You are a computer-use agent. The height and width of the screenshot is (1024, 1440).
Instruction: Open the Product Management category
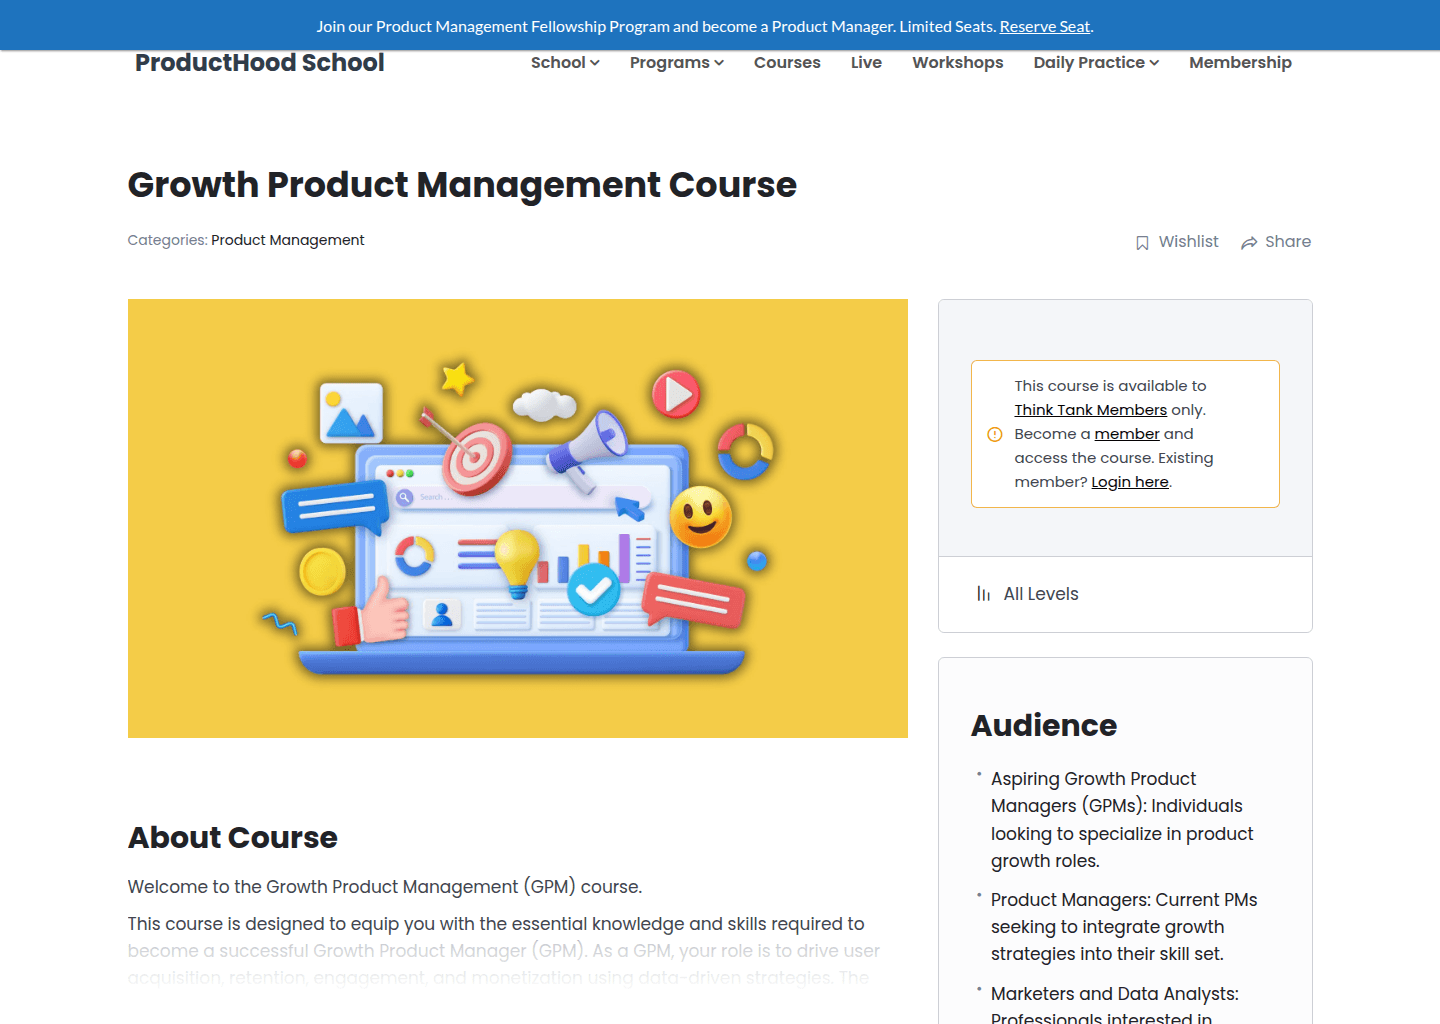[x=288, y=240]
